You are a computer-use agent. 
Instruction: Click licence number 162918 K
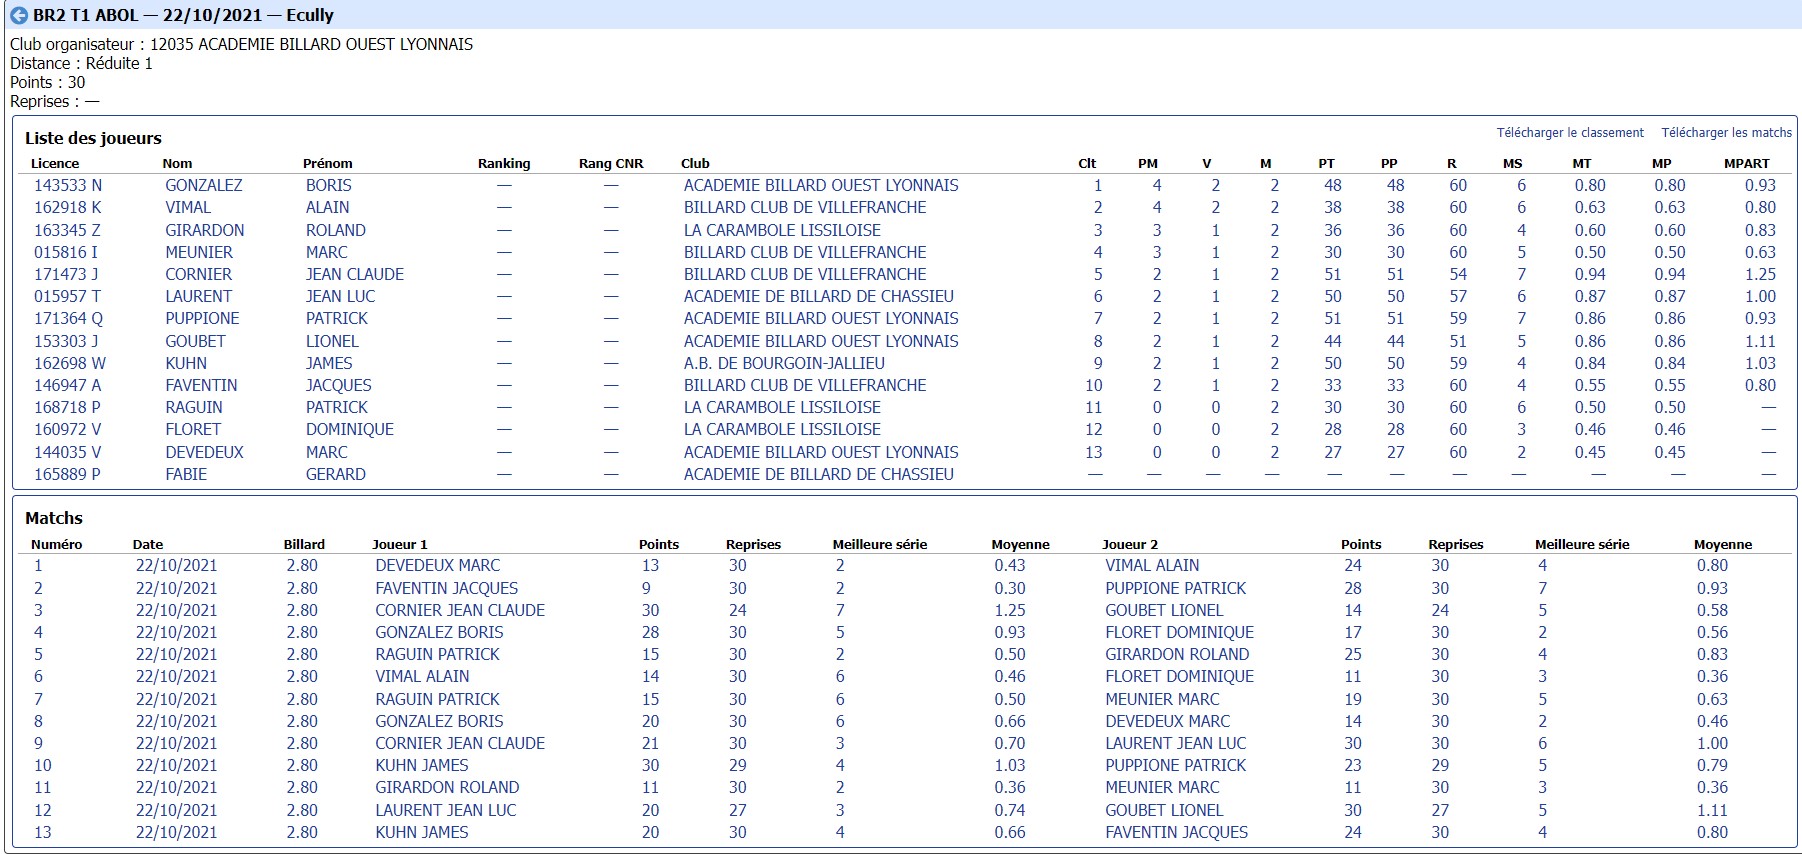pos(68,207)
